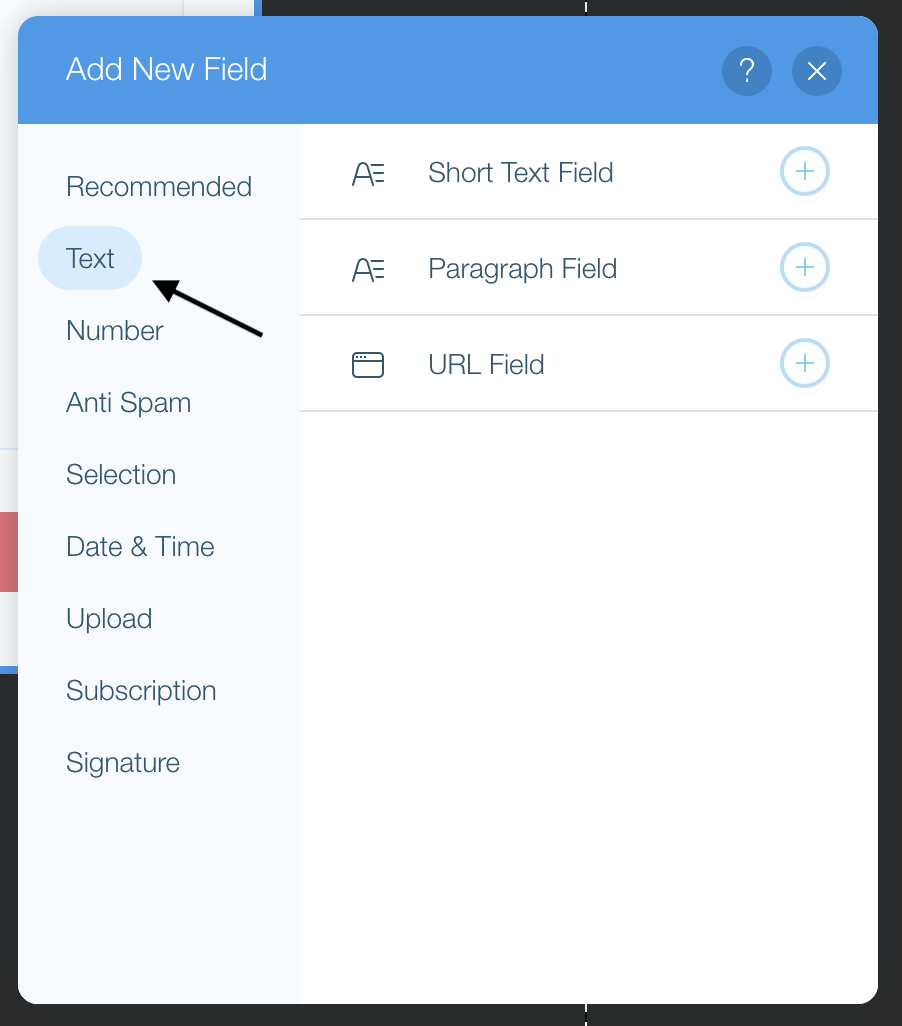Open the Upload category
Viewport: 902px width, 1026px height.
(109, 618)
